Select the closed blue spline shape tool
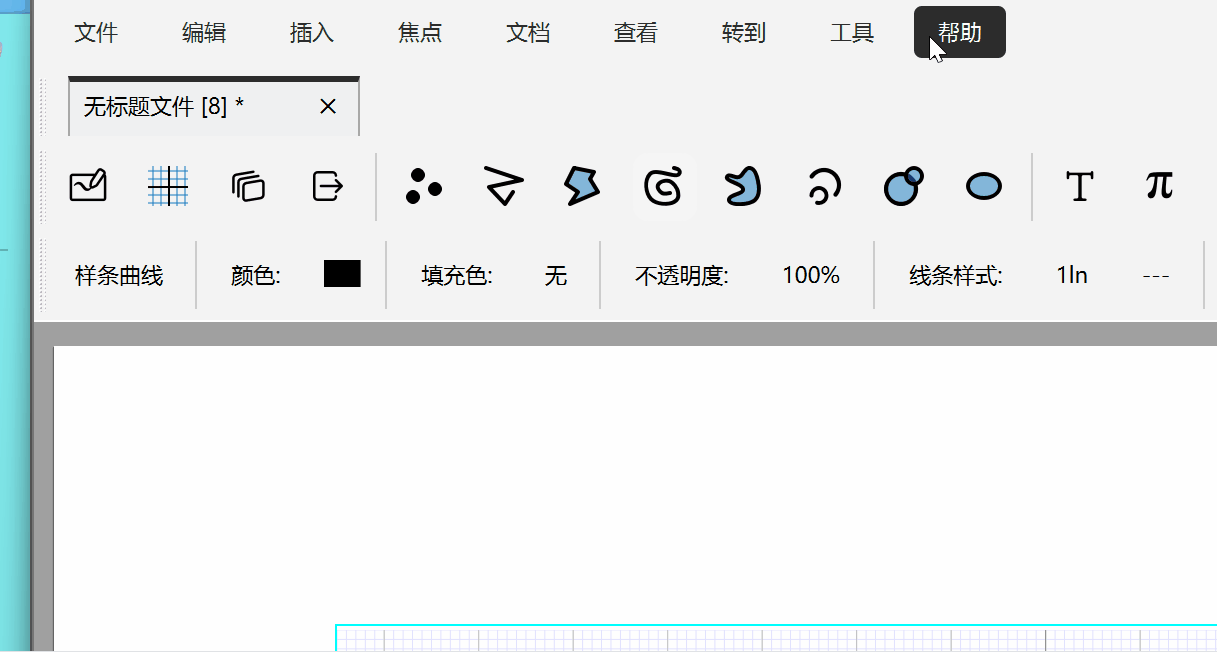The width and height of the screenshot is (1217, 652). click(x=743, y=186)
